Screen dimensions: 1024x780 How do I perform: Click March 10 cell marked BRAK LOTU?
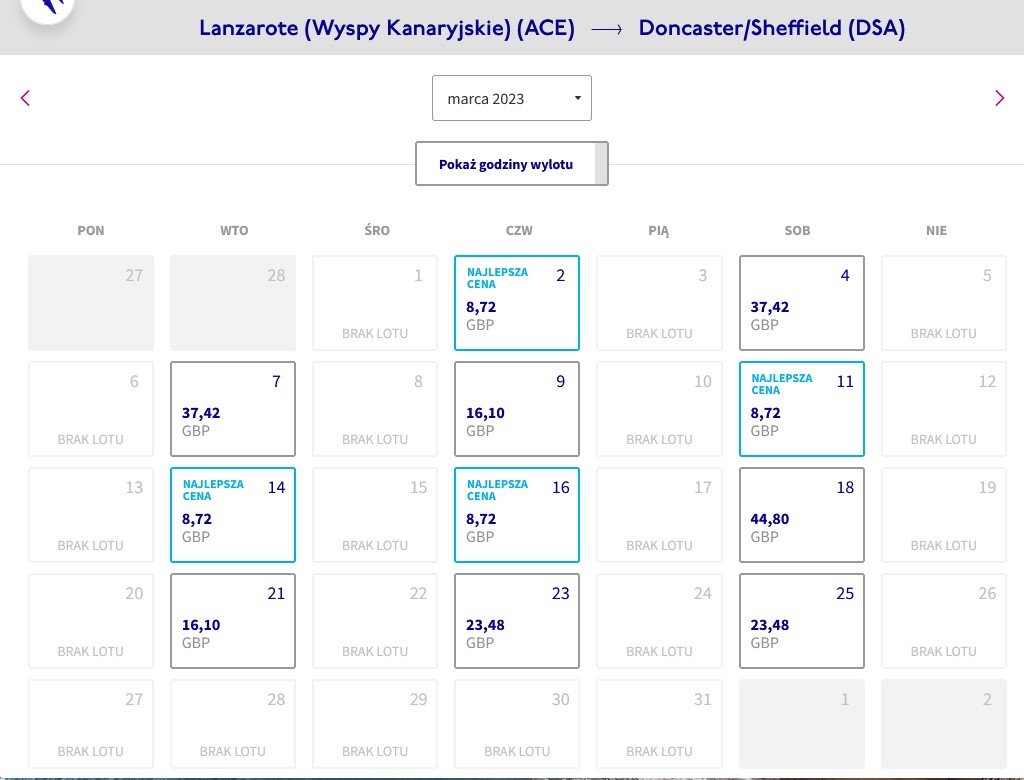(x=659, y=409)
